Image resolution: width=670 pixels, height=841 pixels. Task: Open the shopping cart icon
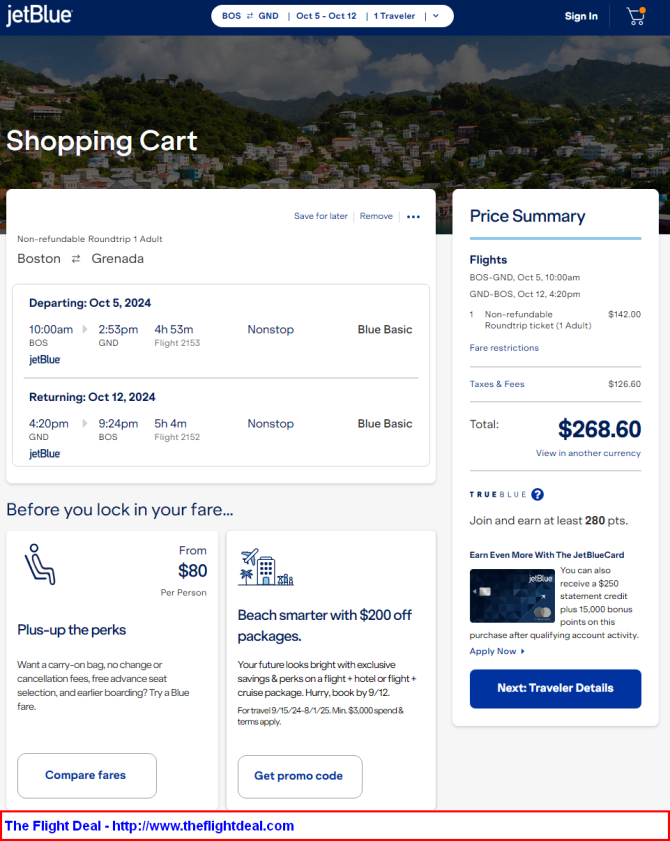click(x=635, y=16)
